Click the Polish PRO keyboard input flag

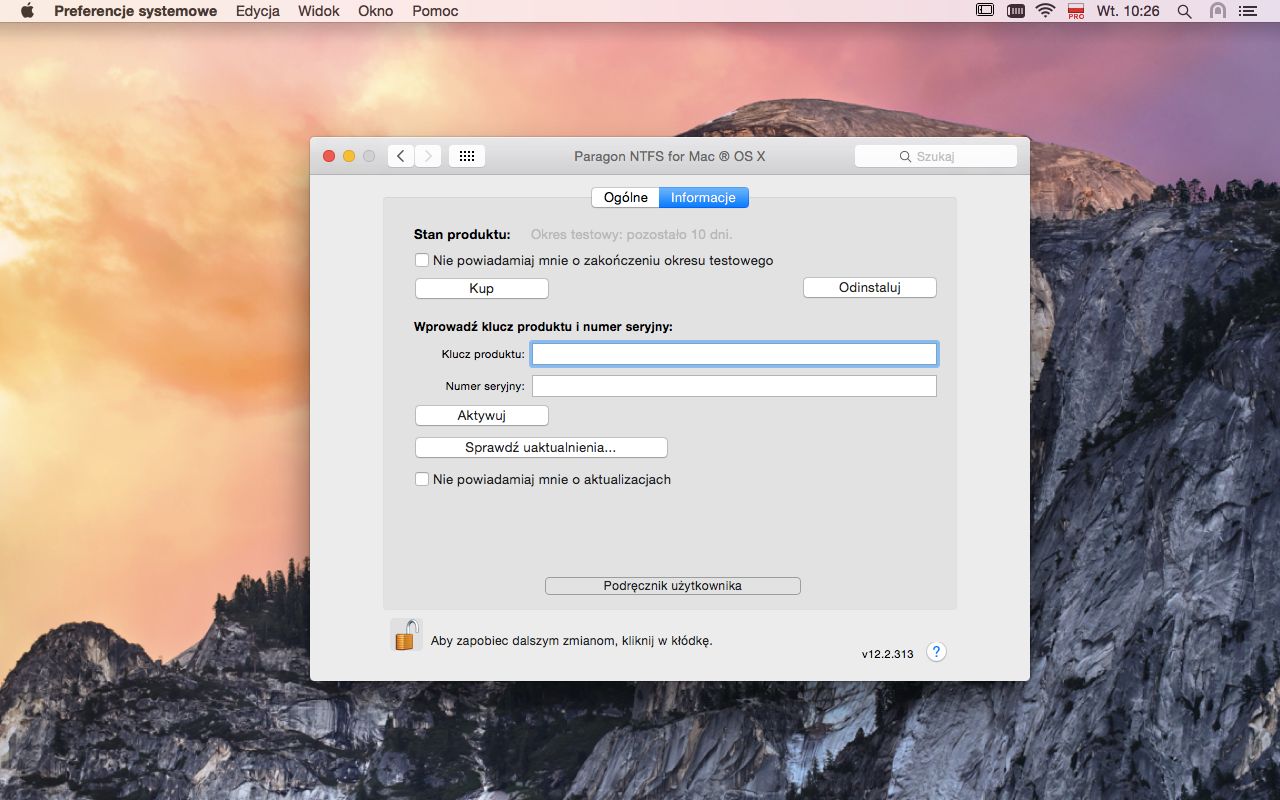tap(1076, 11)
